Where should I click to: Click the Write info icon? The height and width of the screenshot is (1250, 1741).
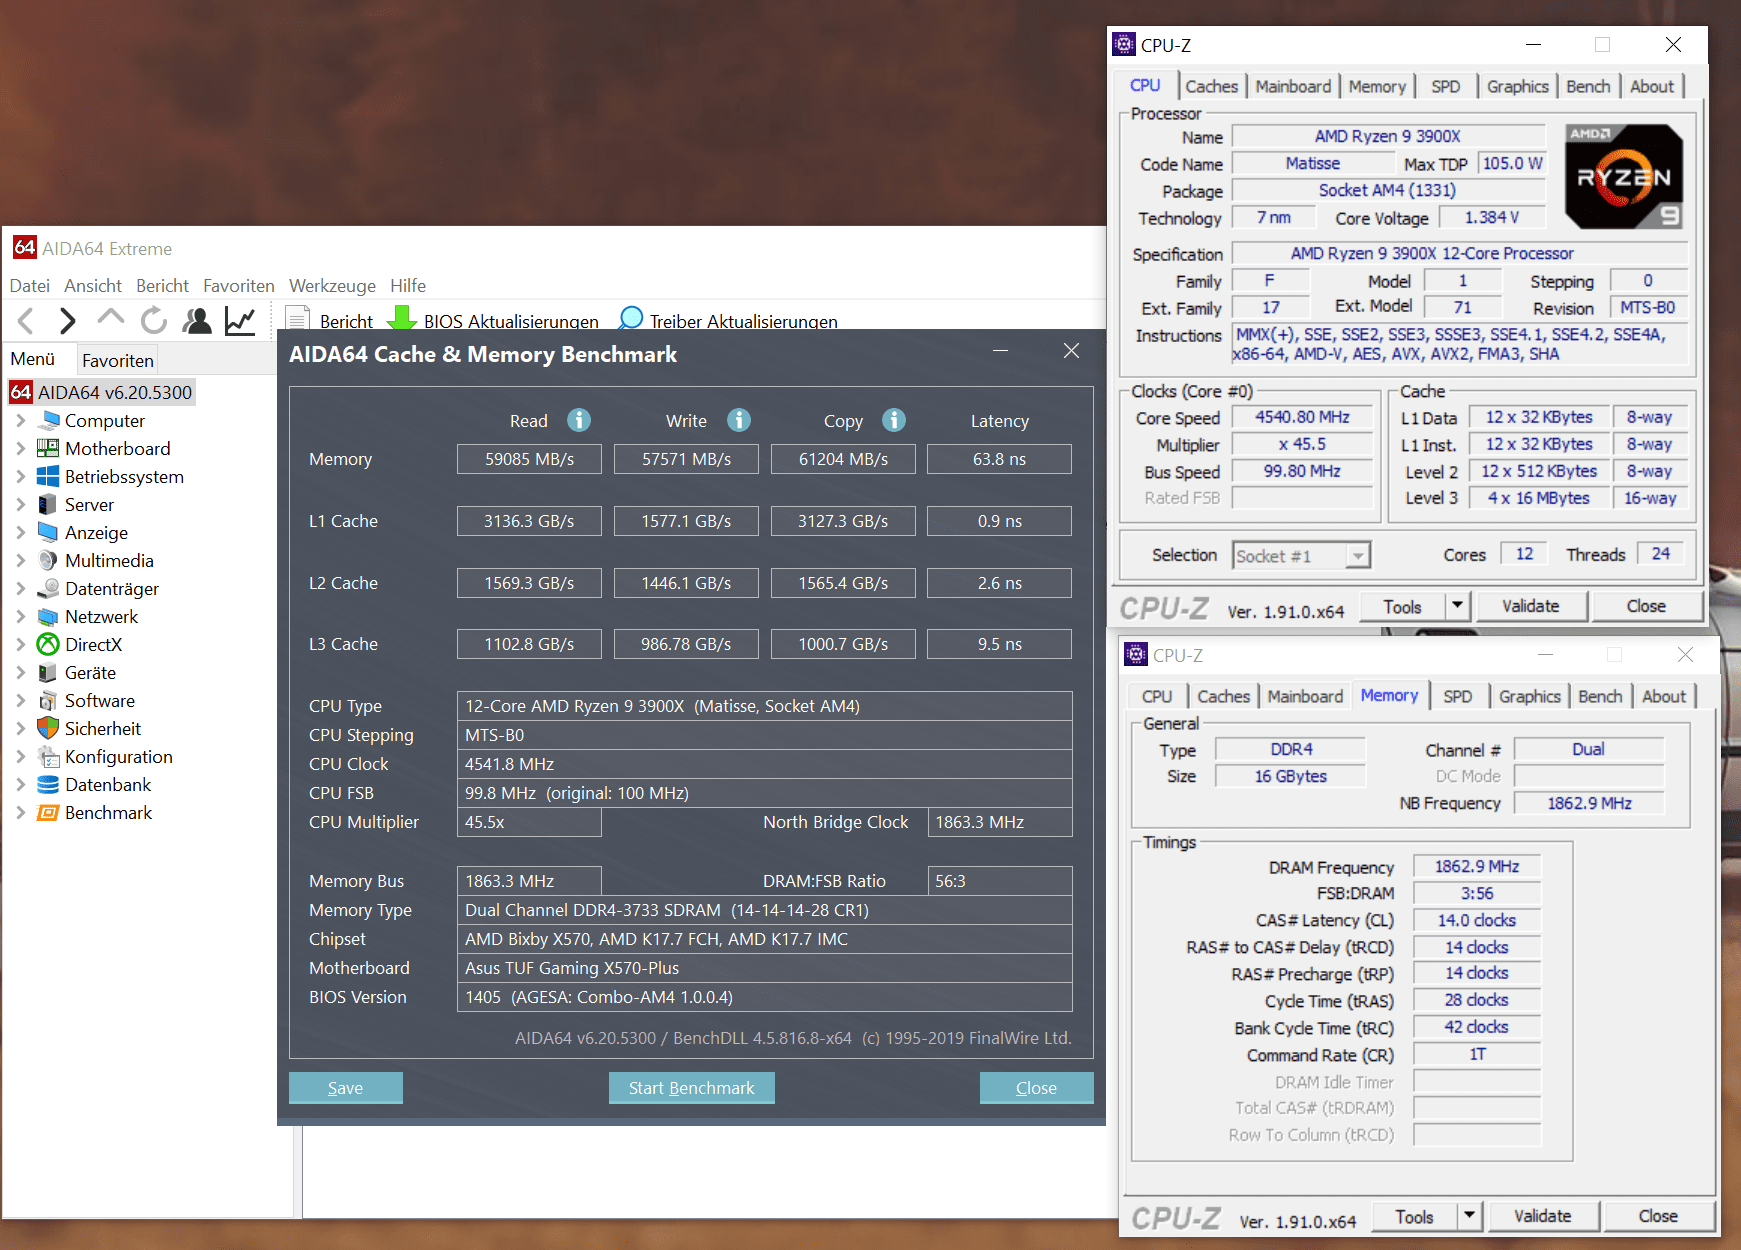(739, 420)
